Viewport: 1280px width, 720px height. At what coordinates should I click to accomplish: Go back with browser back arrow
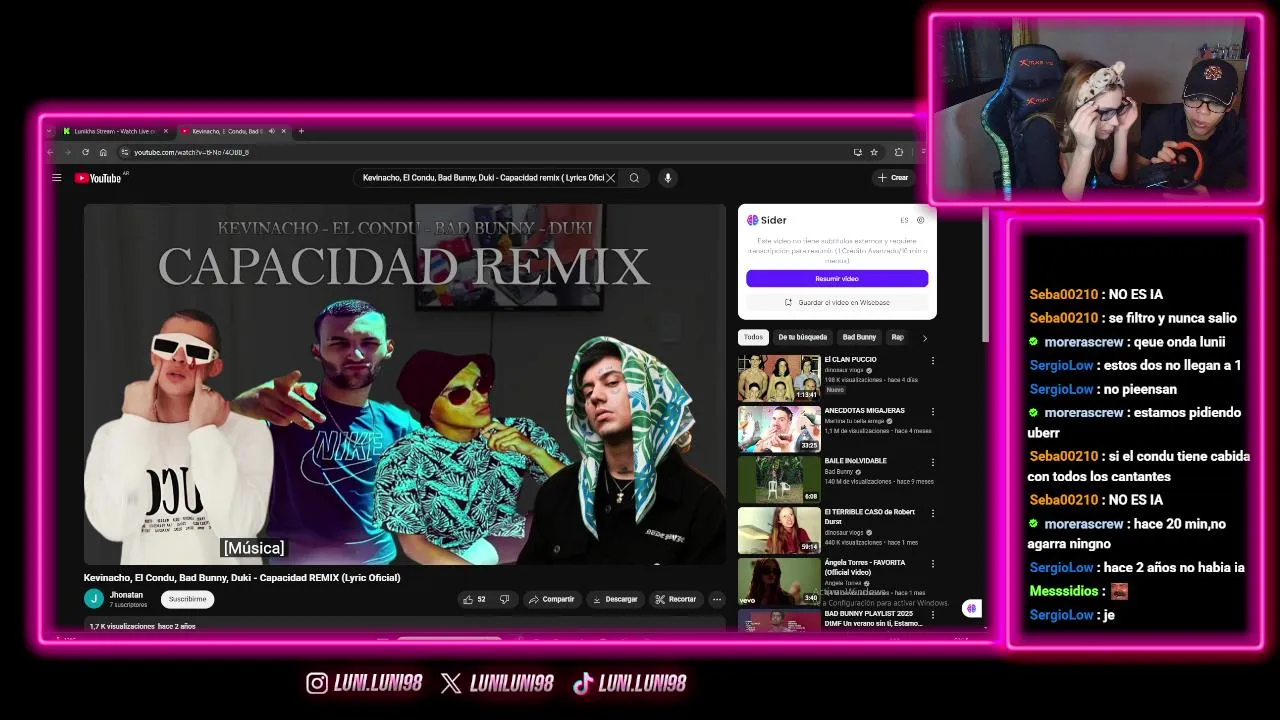pos(50,152)
